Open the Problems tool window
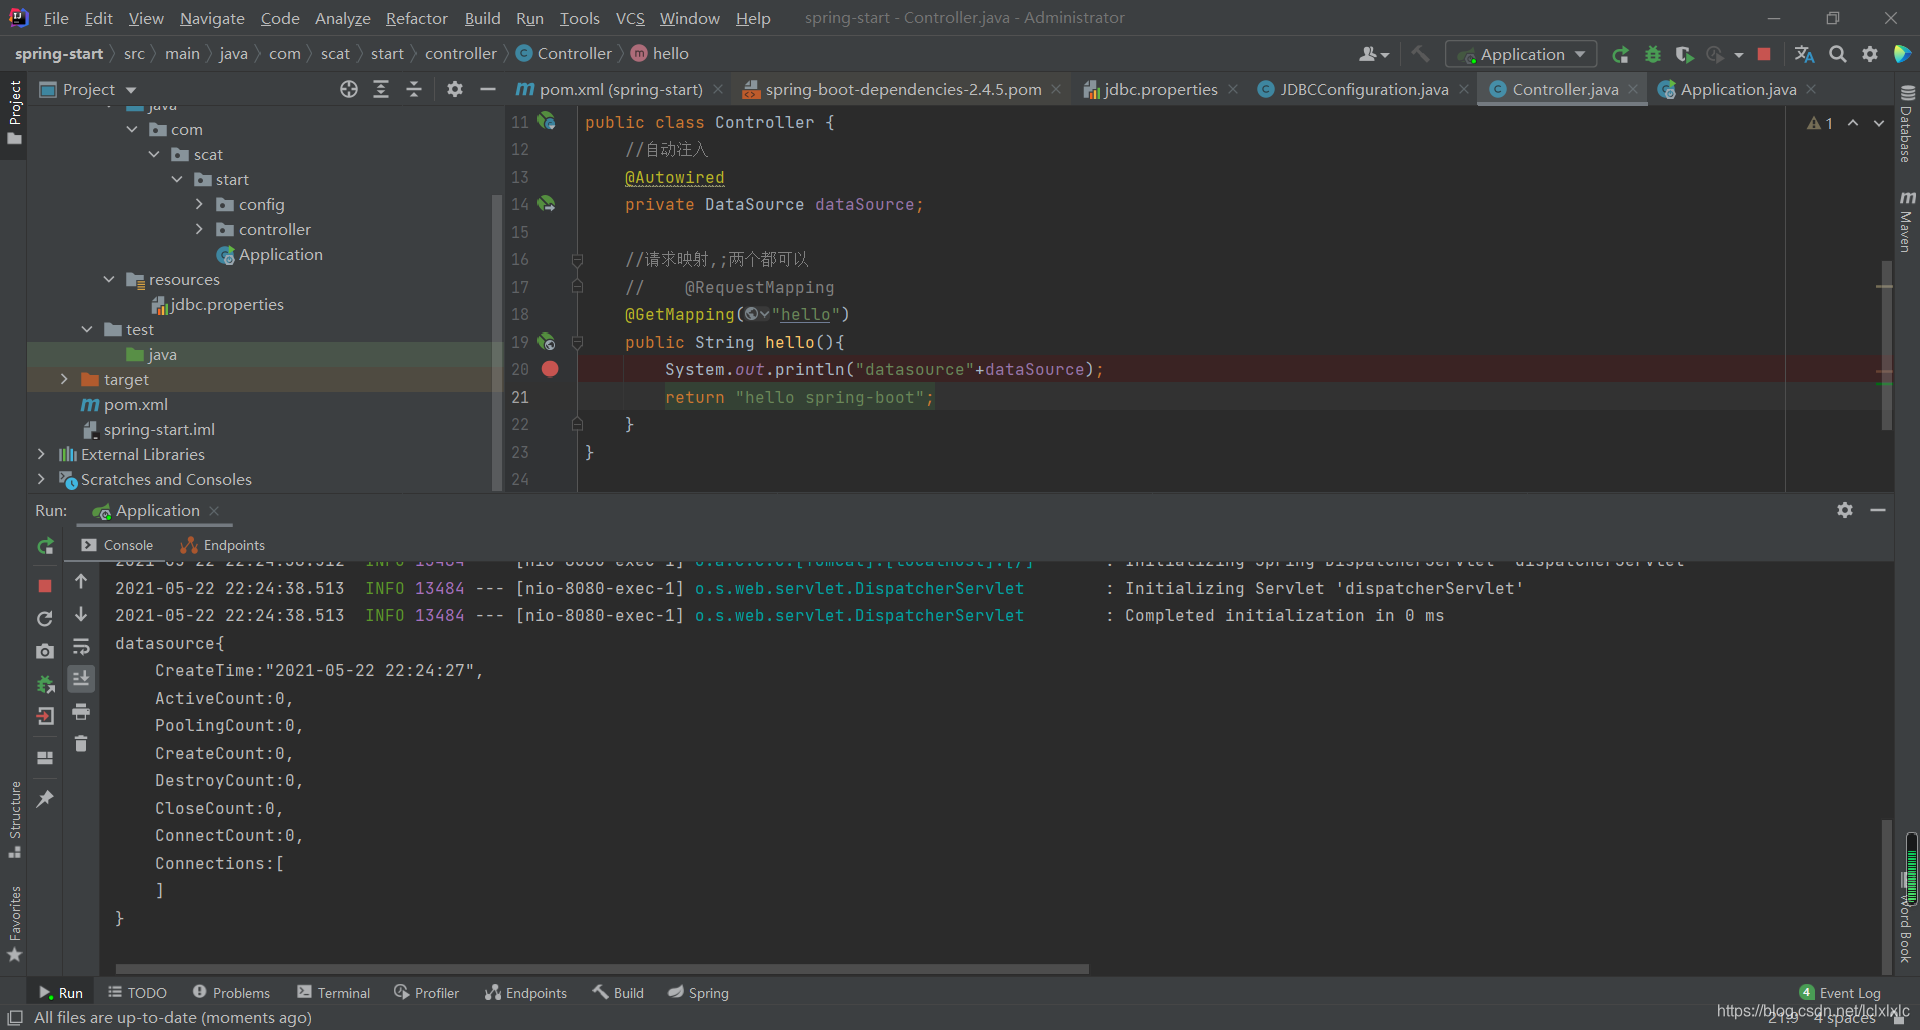The height and width of the screenshot is (1030, 1920). click(231, 993)
